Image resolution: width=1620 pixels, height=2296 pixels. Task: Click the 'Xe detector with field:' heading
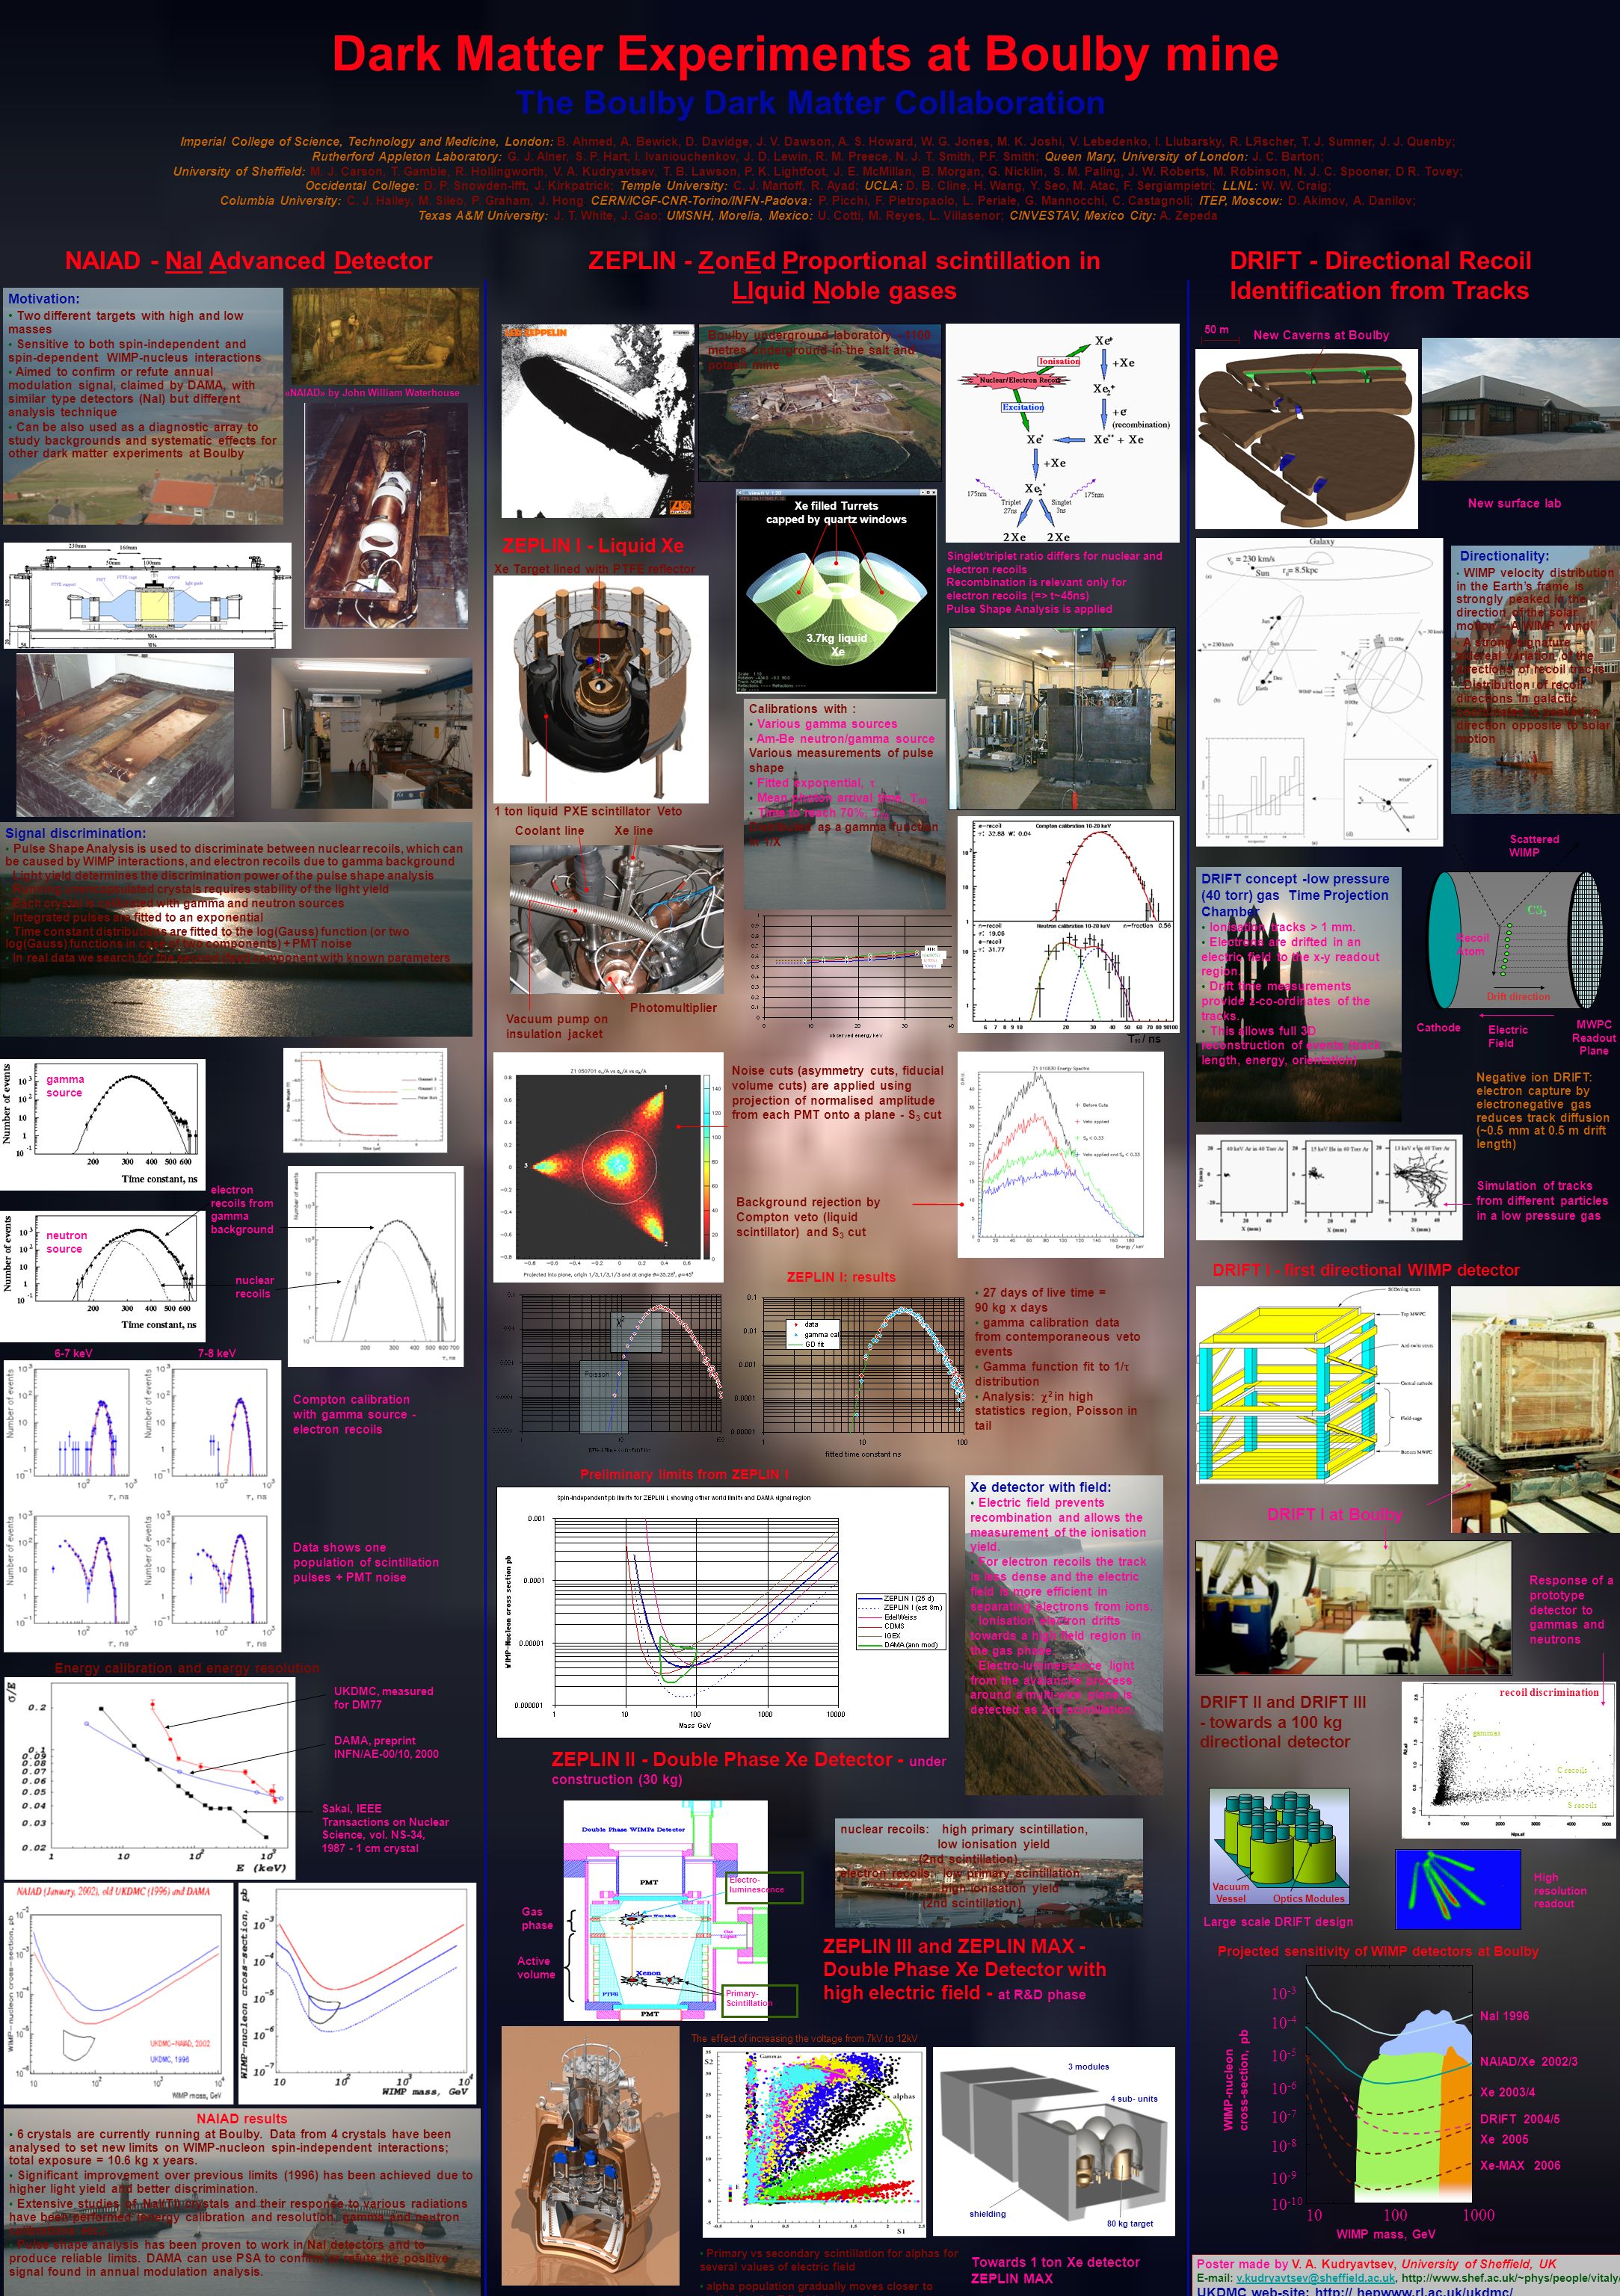[1040, 1487]
